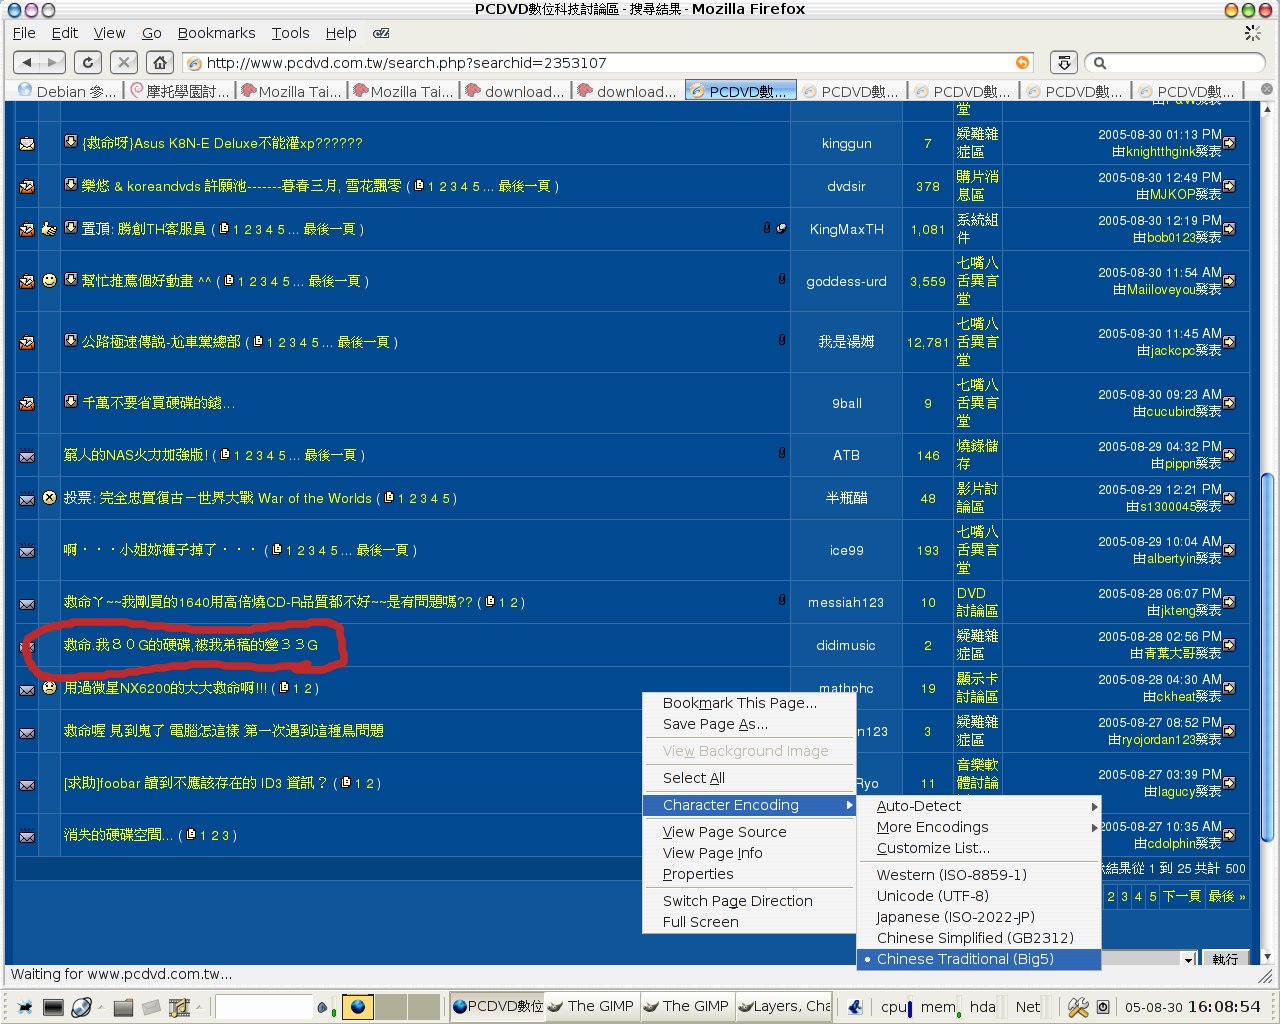Click the URL address bar field
1280x1024 pixels.
(x=600, y=63)
